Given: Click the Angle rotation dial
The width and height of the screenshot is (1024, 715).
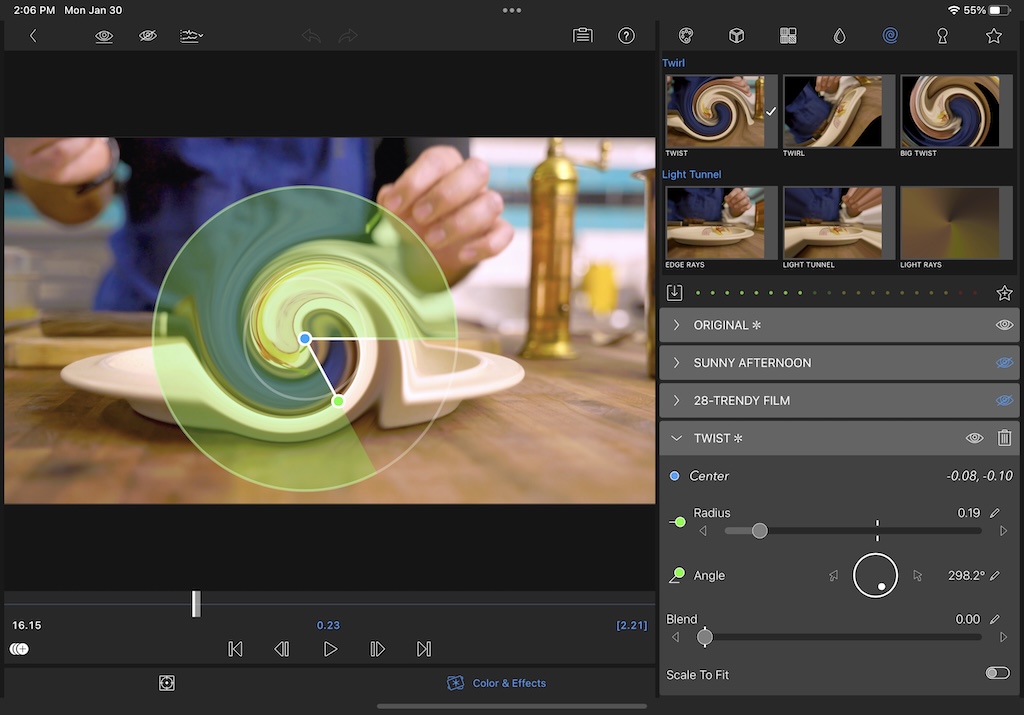Looking at the screenshot, I should [875, 575].
